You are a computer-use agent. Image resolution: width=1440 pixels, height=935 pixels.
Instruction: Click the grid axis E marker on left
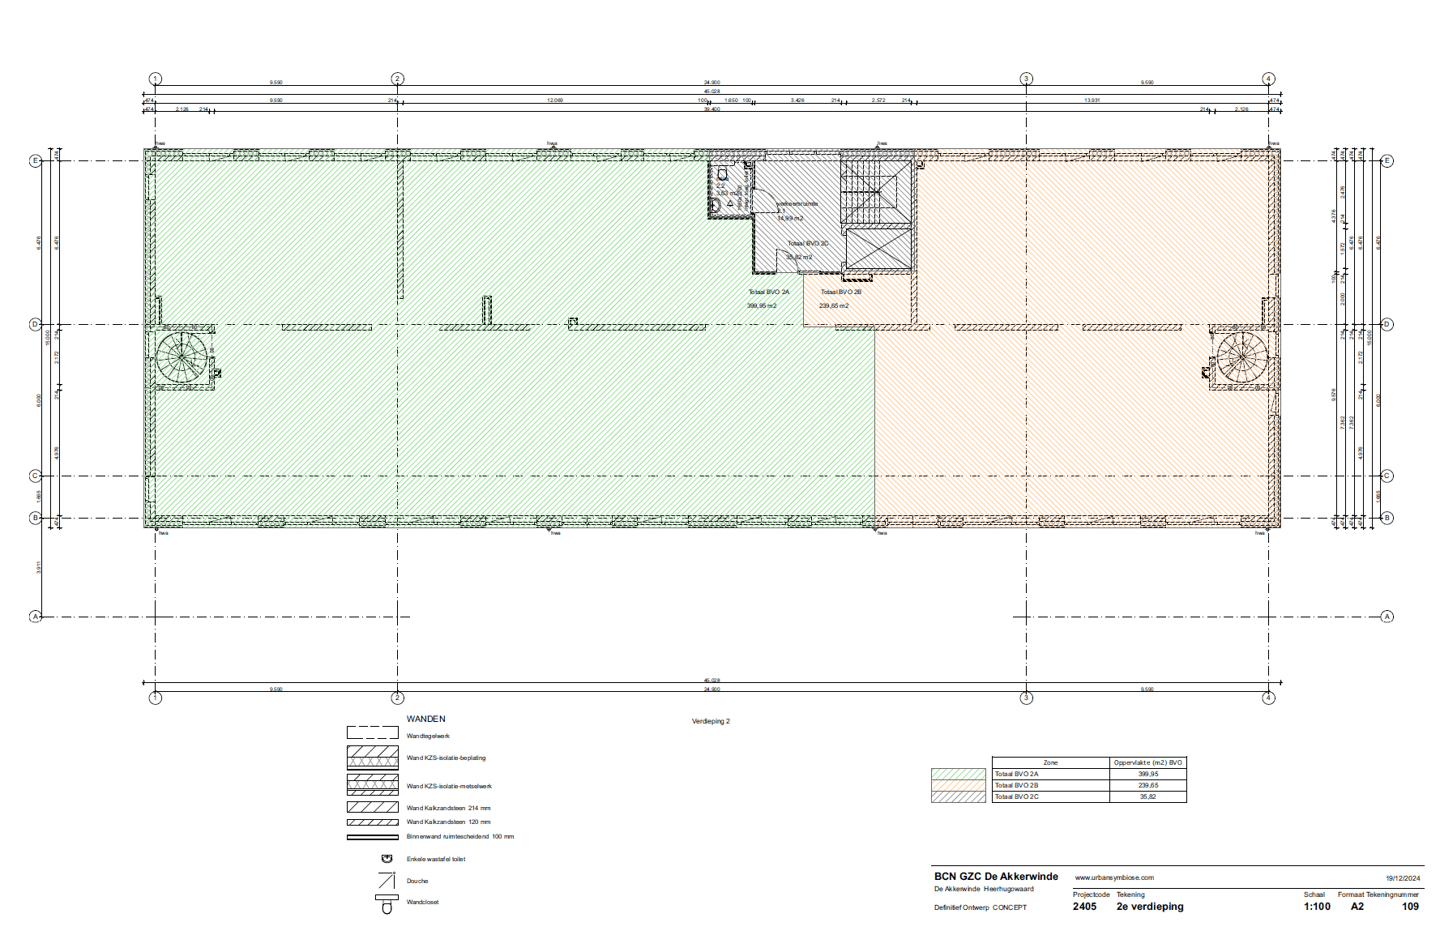coord(35,160)
